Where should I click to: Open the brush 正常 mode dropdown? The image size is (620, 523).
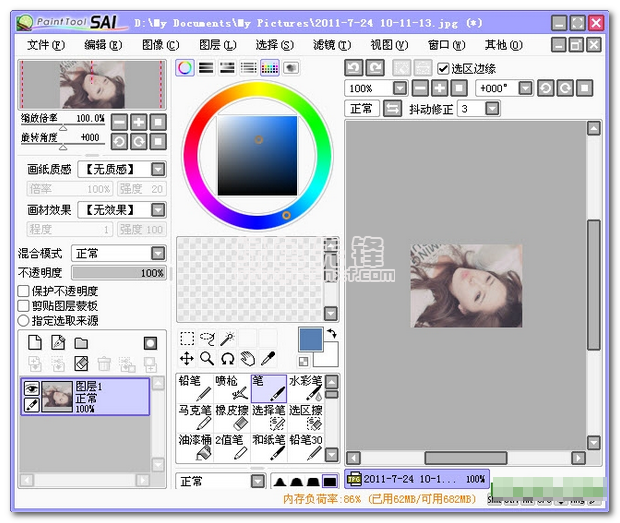tap(258, 481)
